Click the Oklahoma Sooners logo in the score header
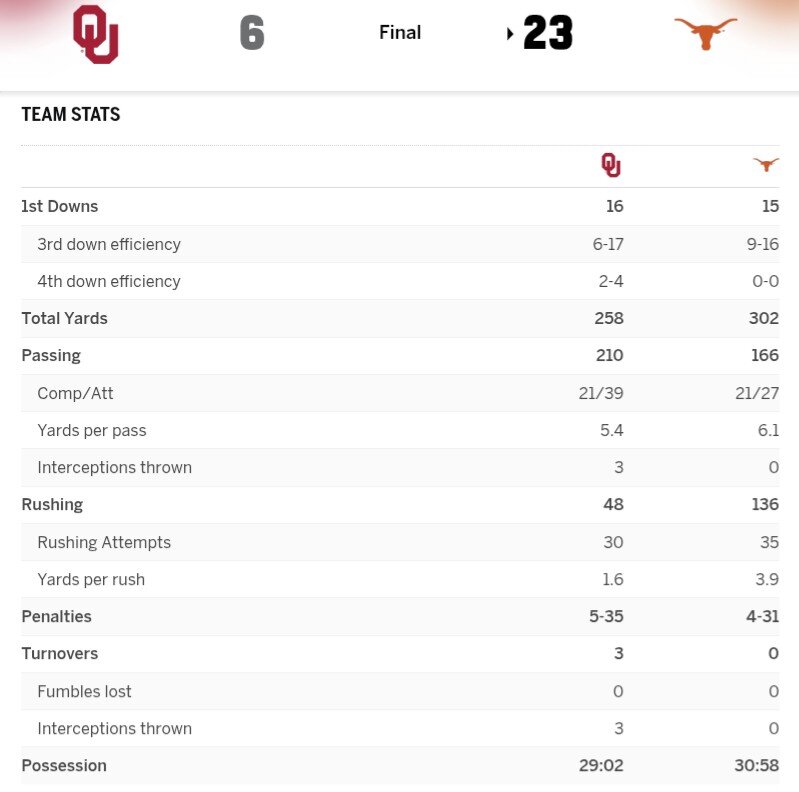The height and width of the screenshot is (792, 799). pos(96,34)
